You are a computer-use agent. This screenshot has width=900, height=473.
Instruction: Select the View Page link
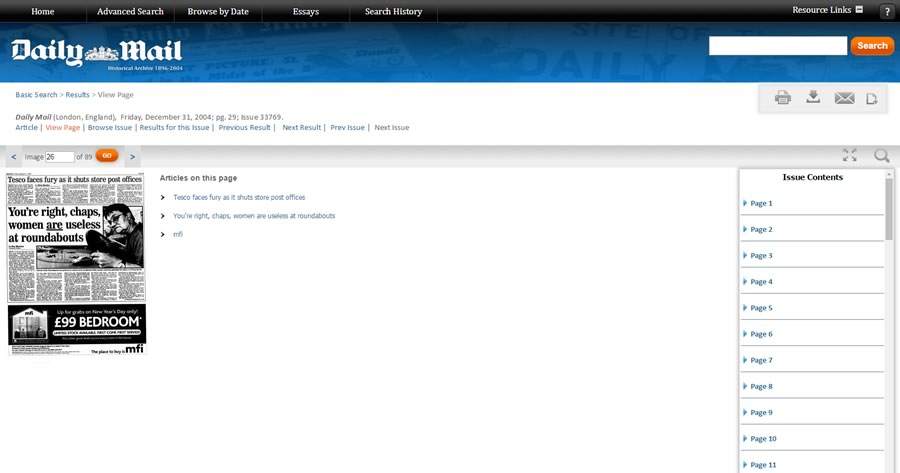point(63,127)
